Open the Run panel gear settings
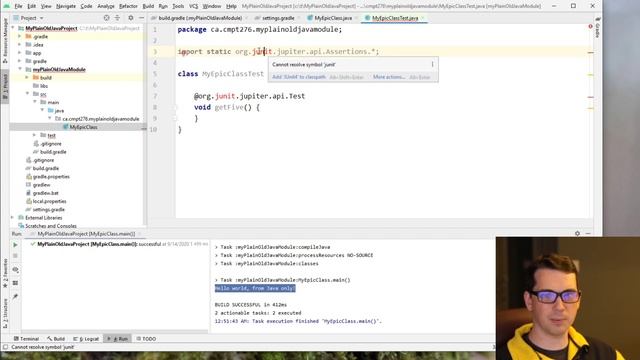Viewport: 640px width, 360px height. 577,233
